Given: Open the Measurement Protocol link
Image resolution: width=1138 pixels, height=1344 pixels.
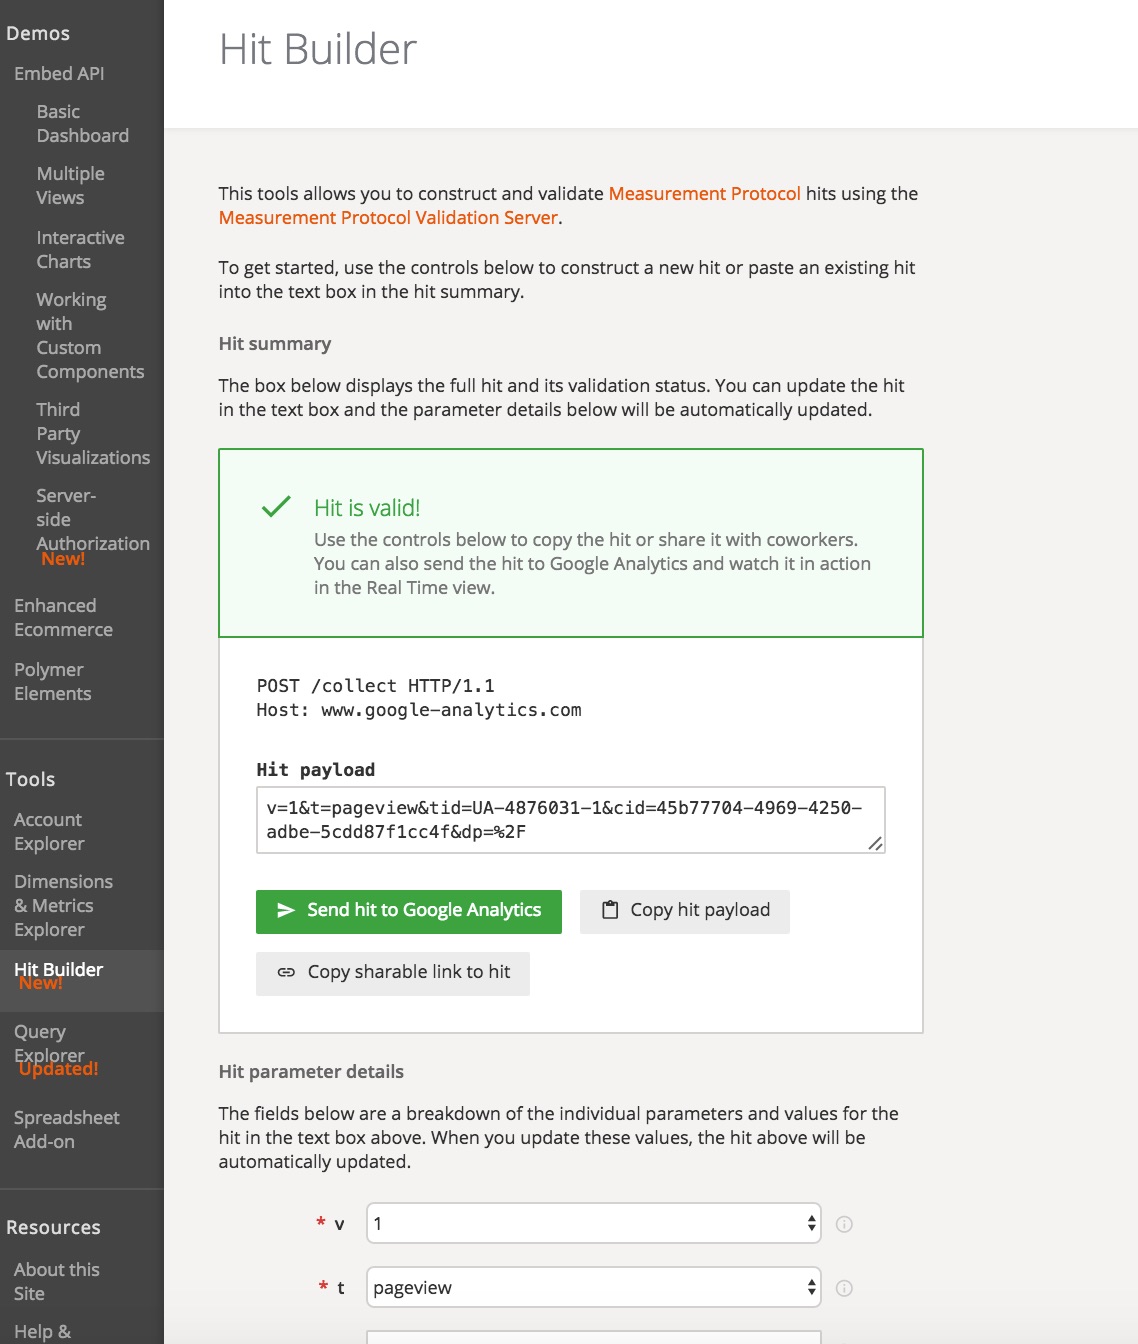Looking at the screenshot, I should [705, 194].
